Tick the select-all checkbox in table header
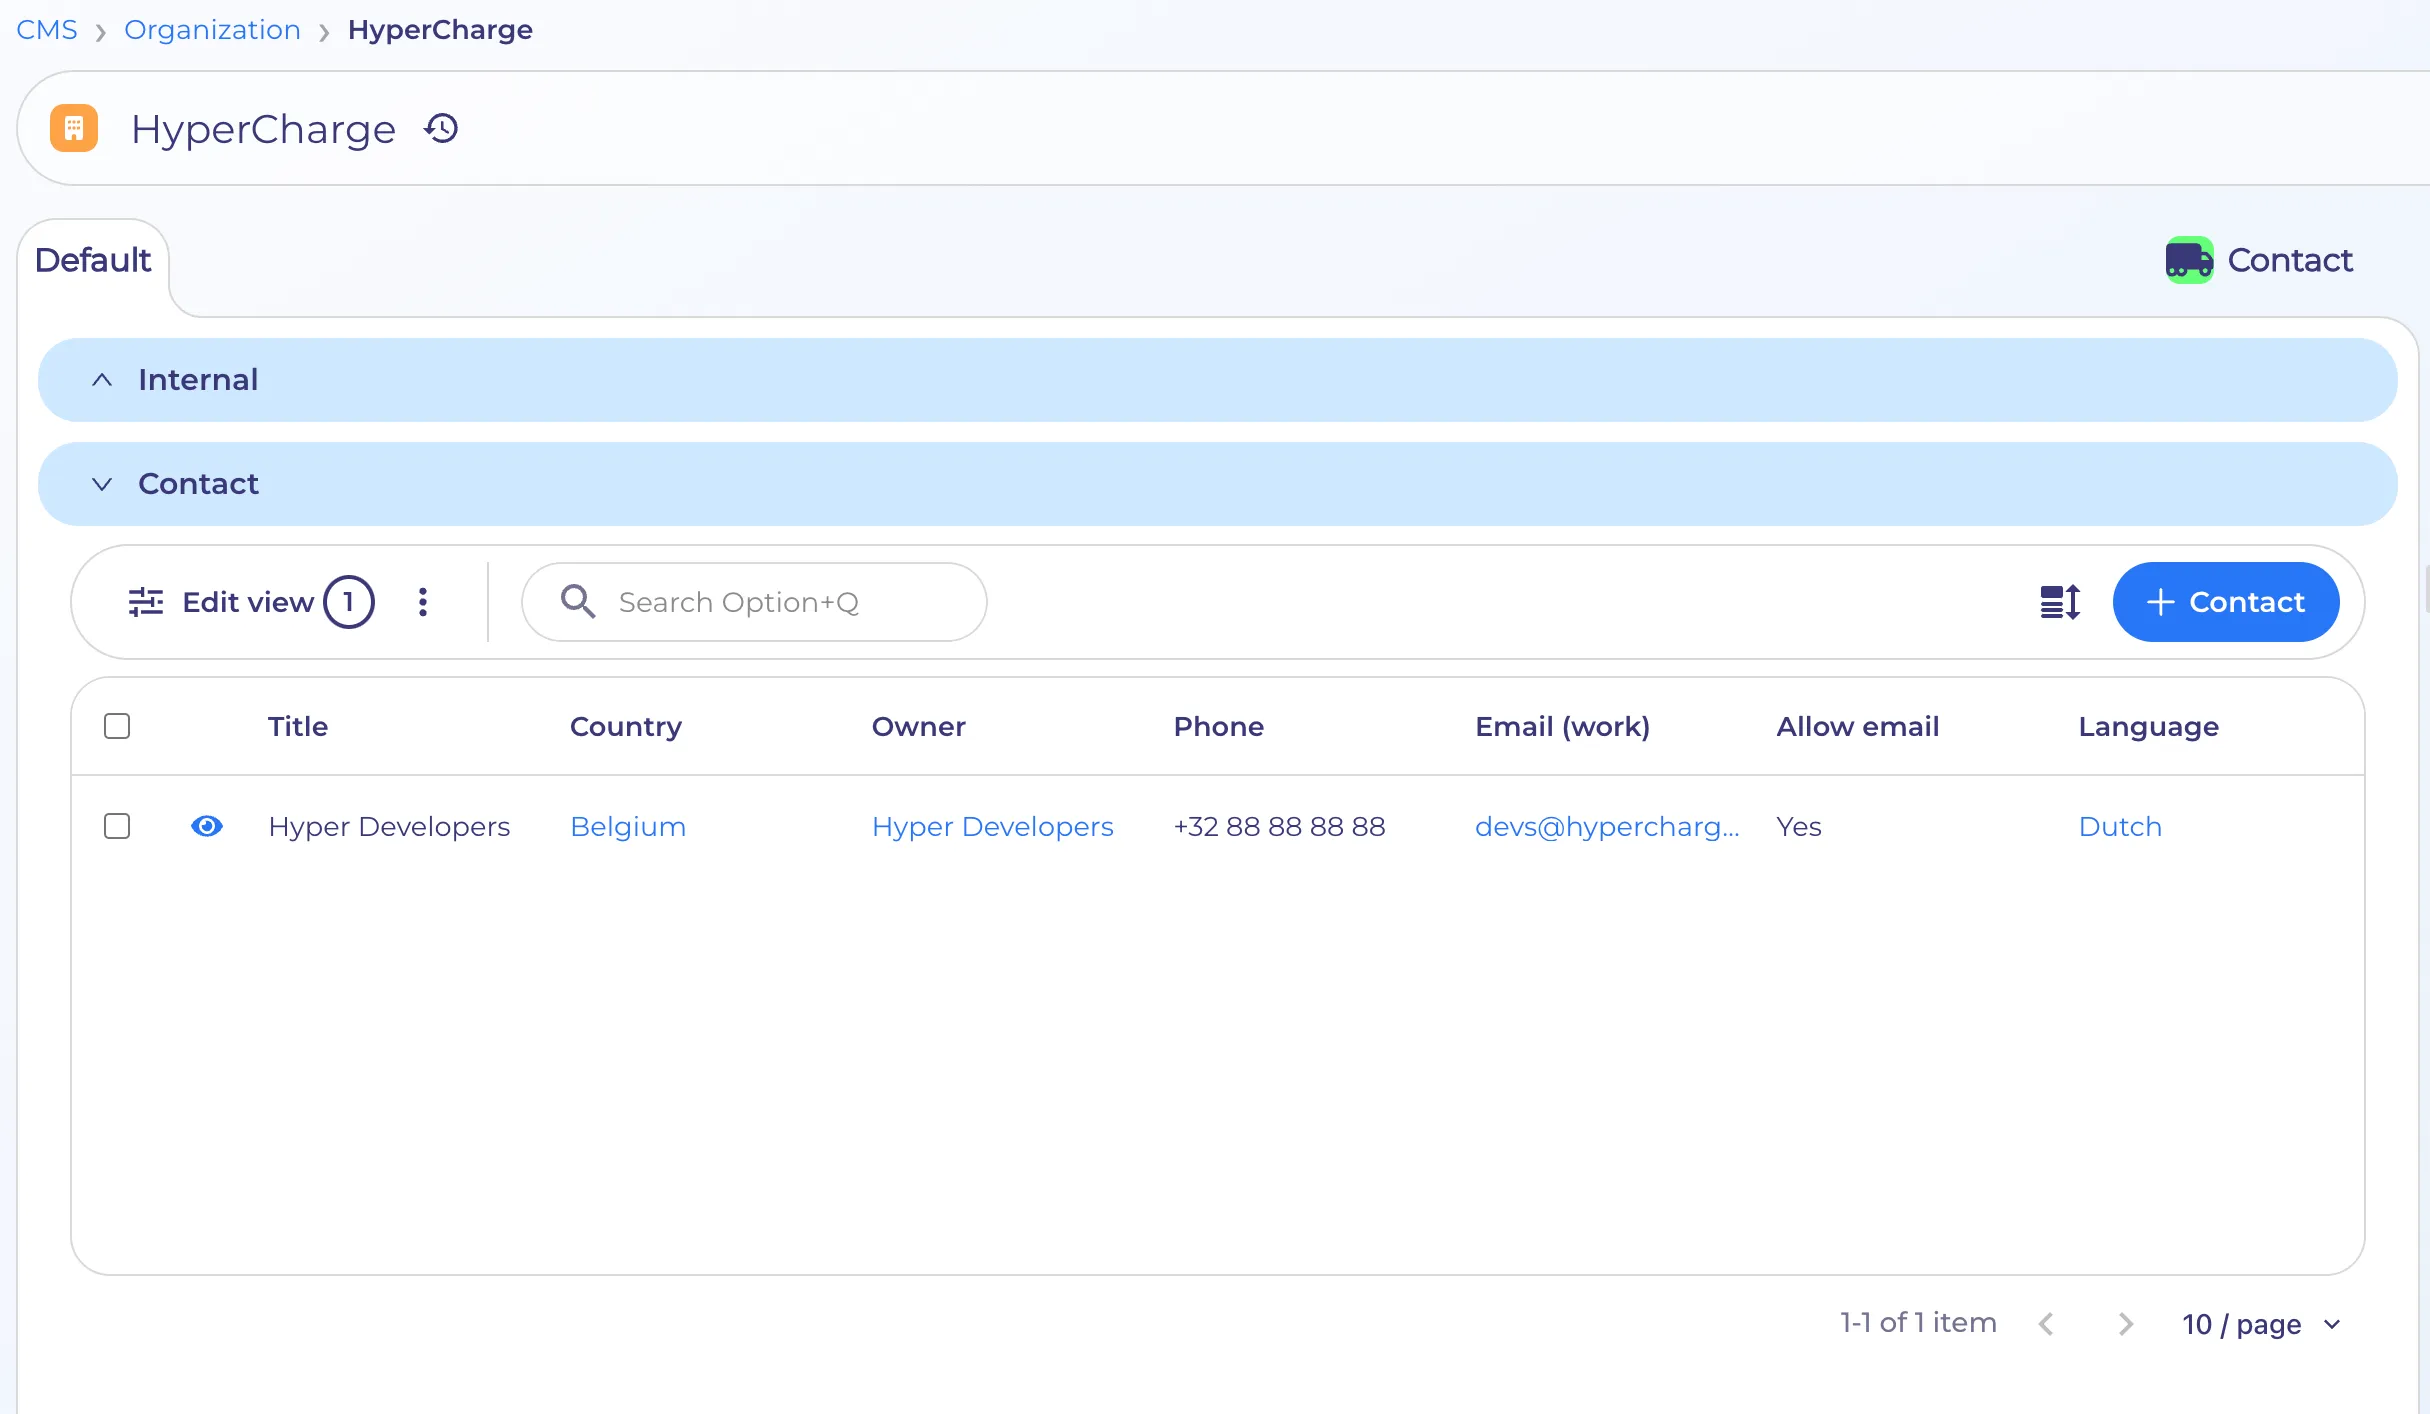The width and height of the screenshot is (2430, 1414). (117, 726)
